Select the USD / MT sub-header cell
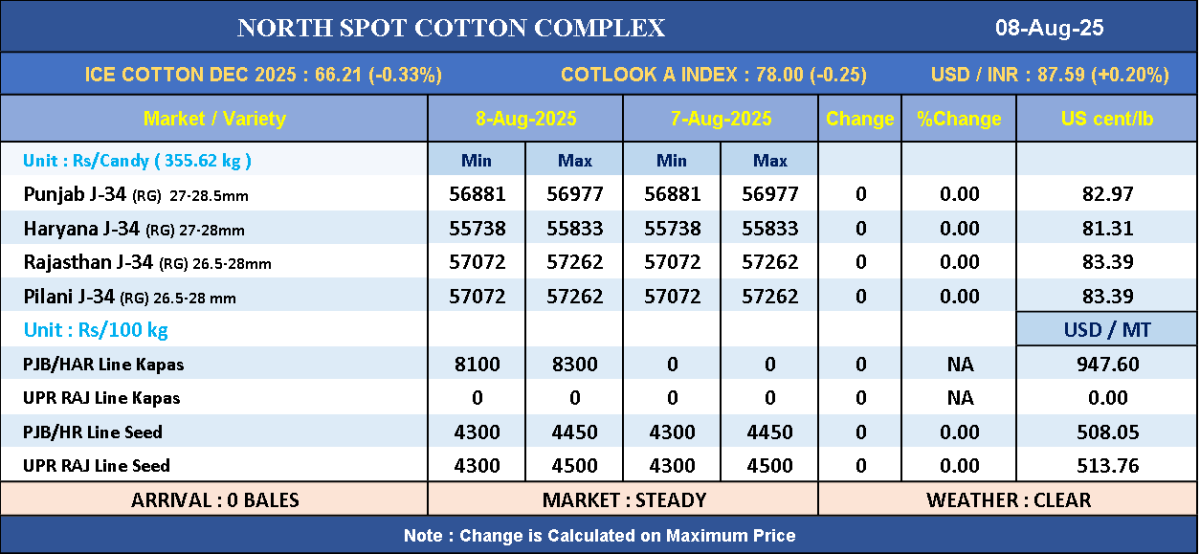This screenshot has width=1200, height=554. tap(1107, 329)
